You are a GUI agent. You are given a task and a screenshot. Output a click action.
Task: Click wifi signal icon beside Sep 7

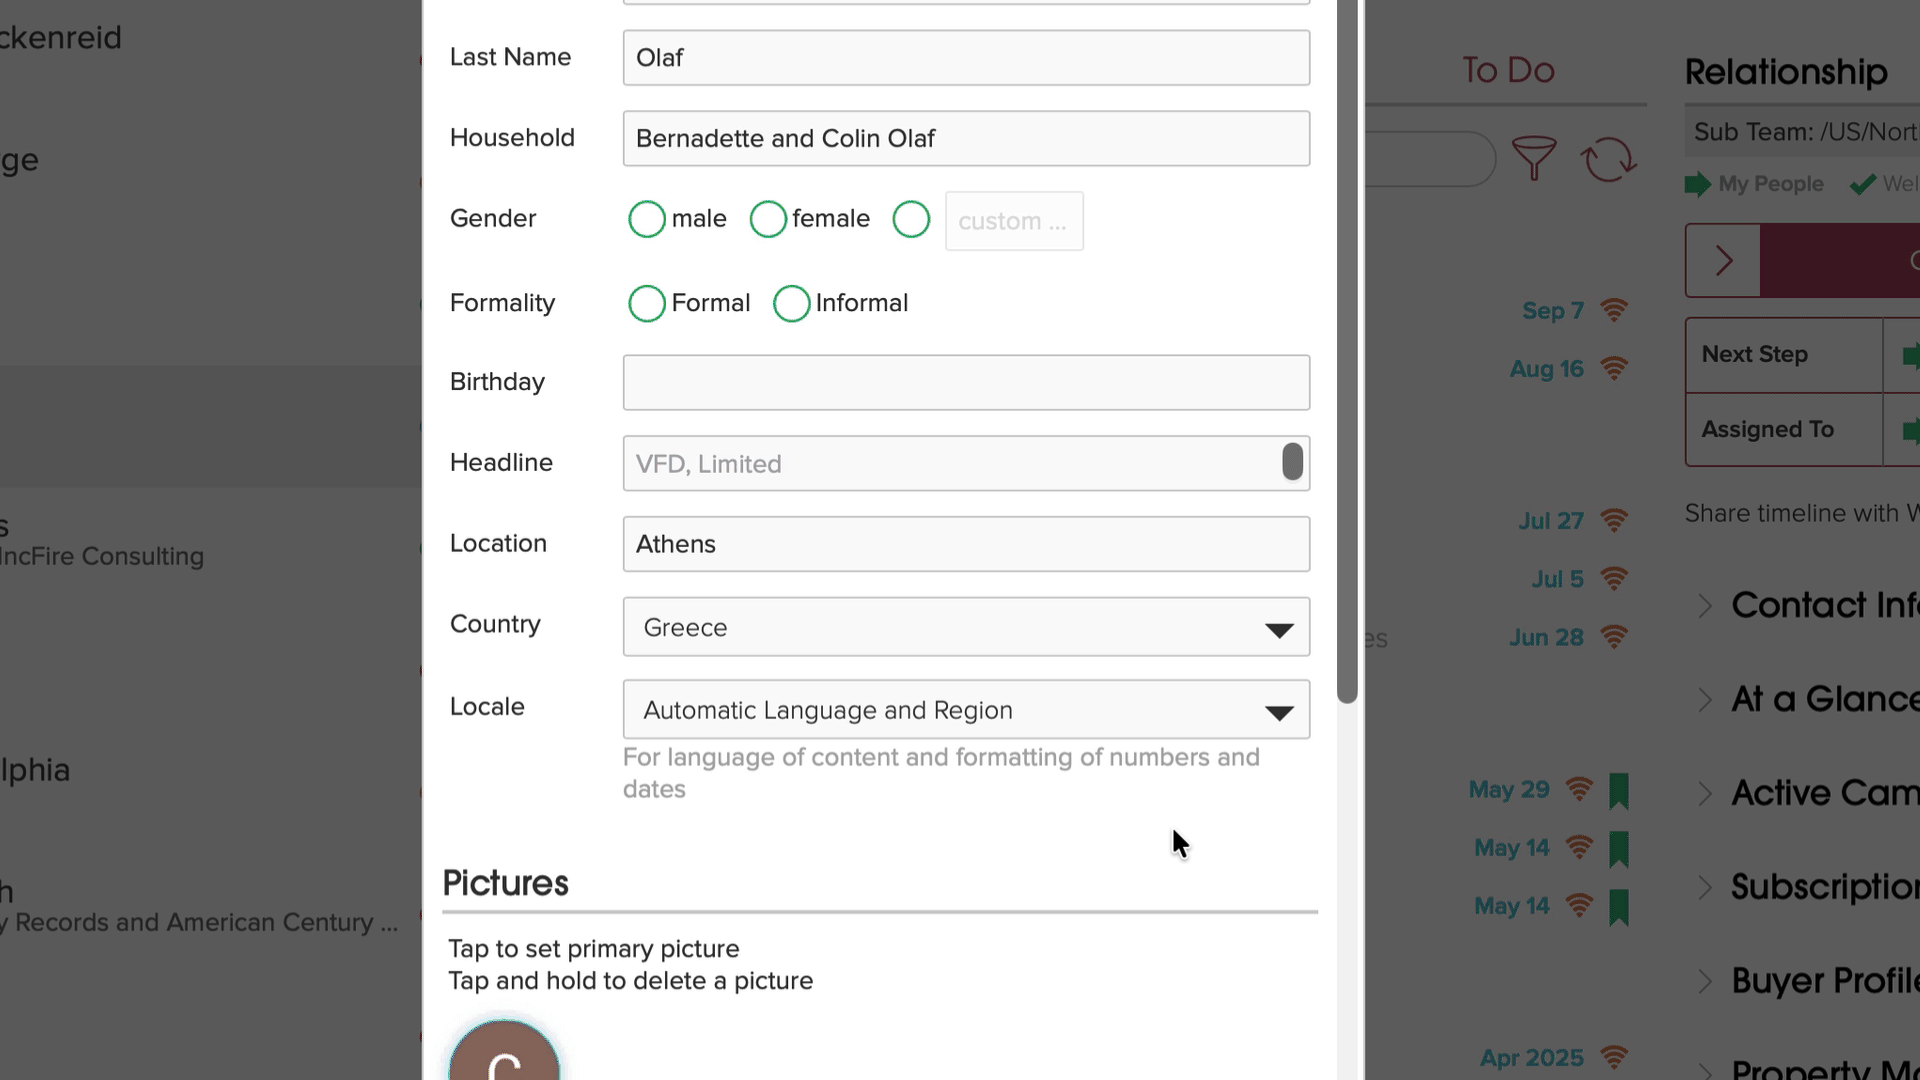click(1614, 310)
